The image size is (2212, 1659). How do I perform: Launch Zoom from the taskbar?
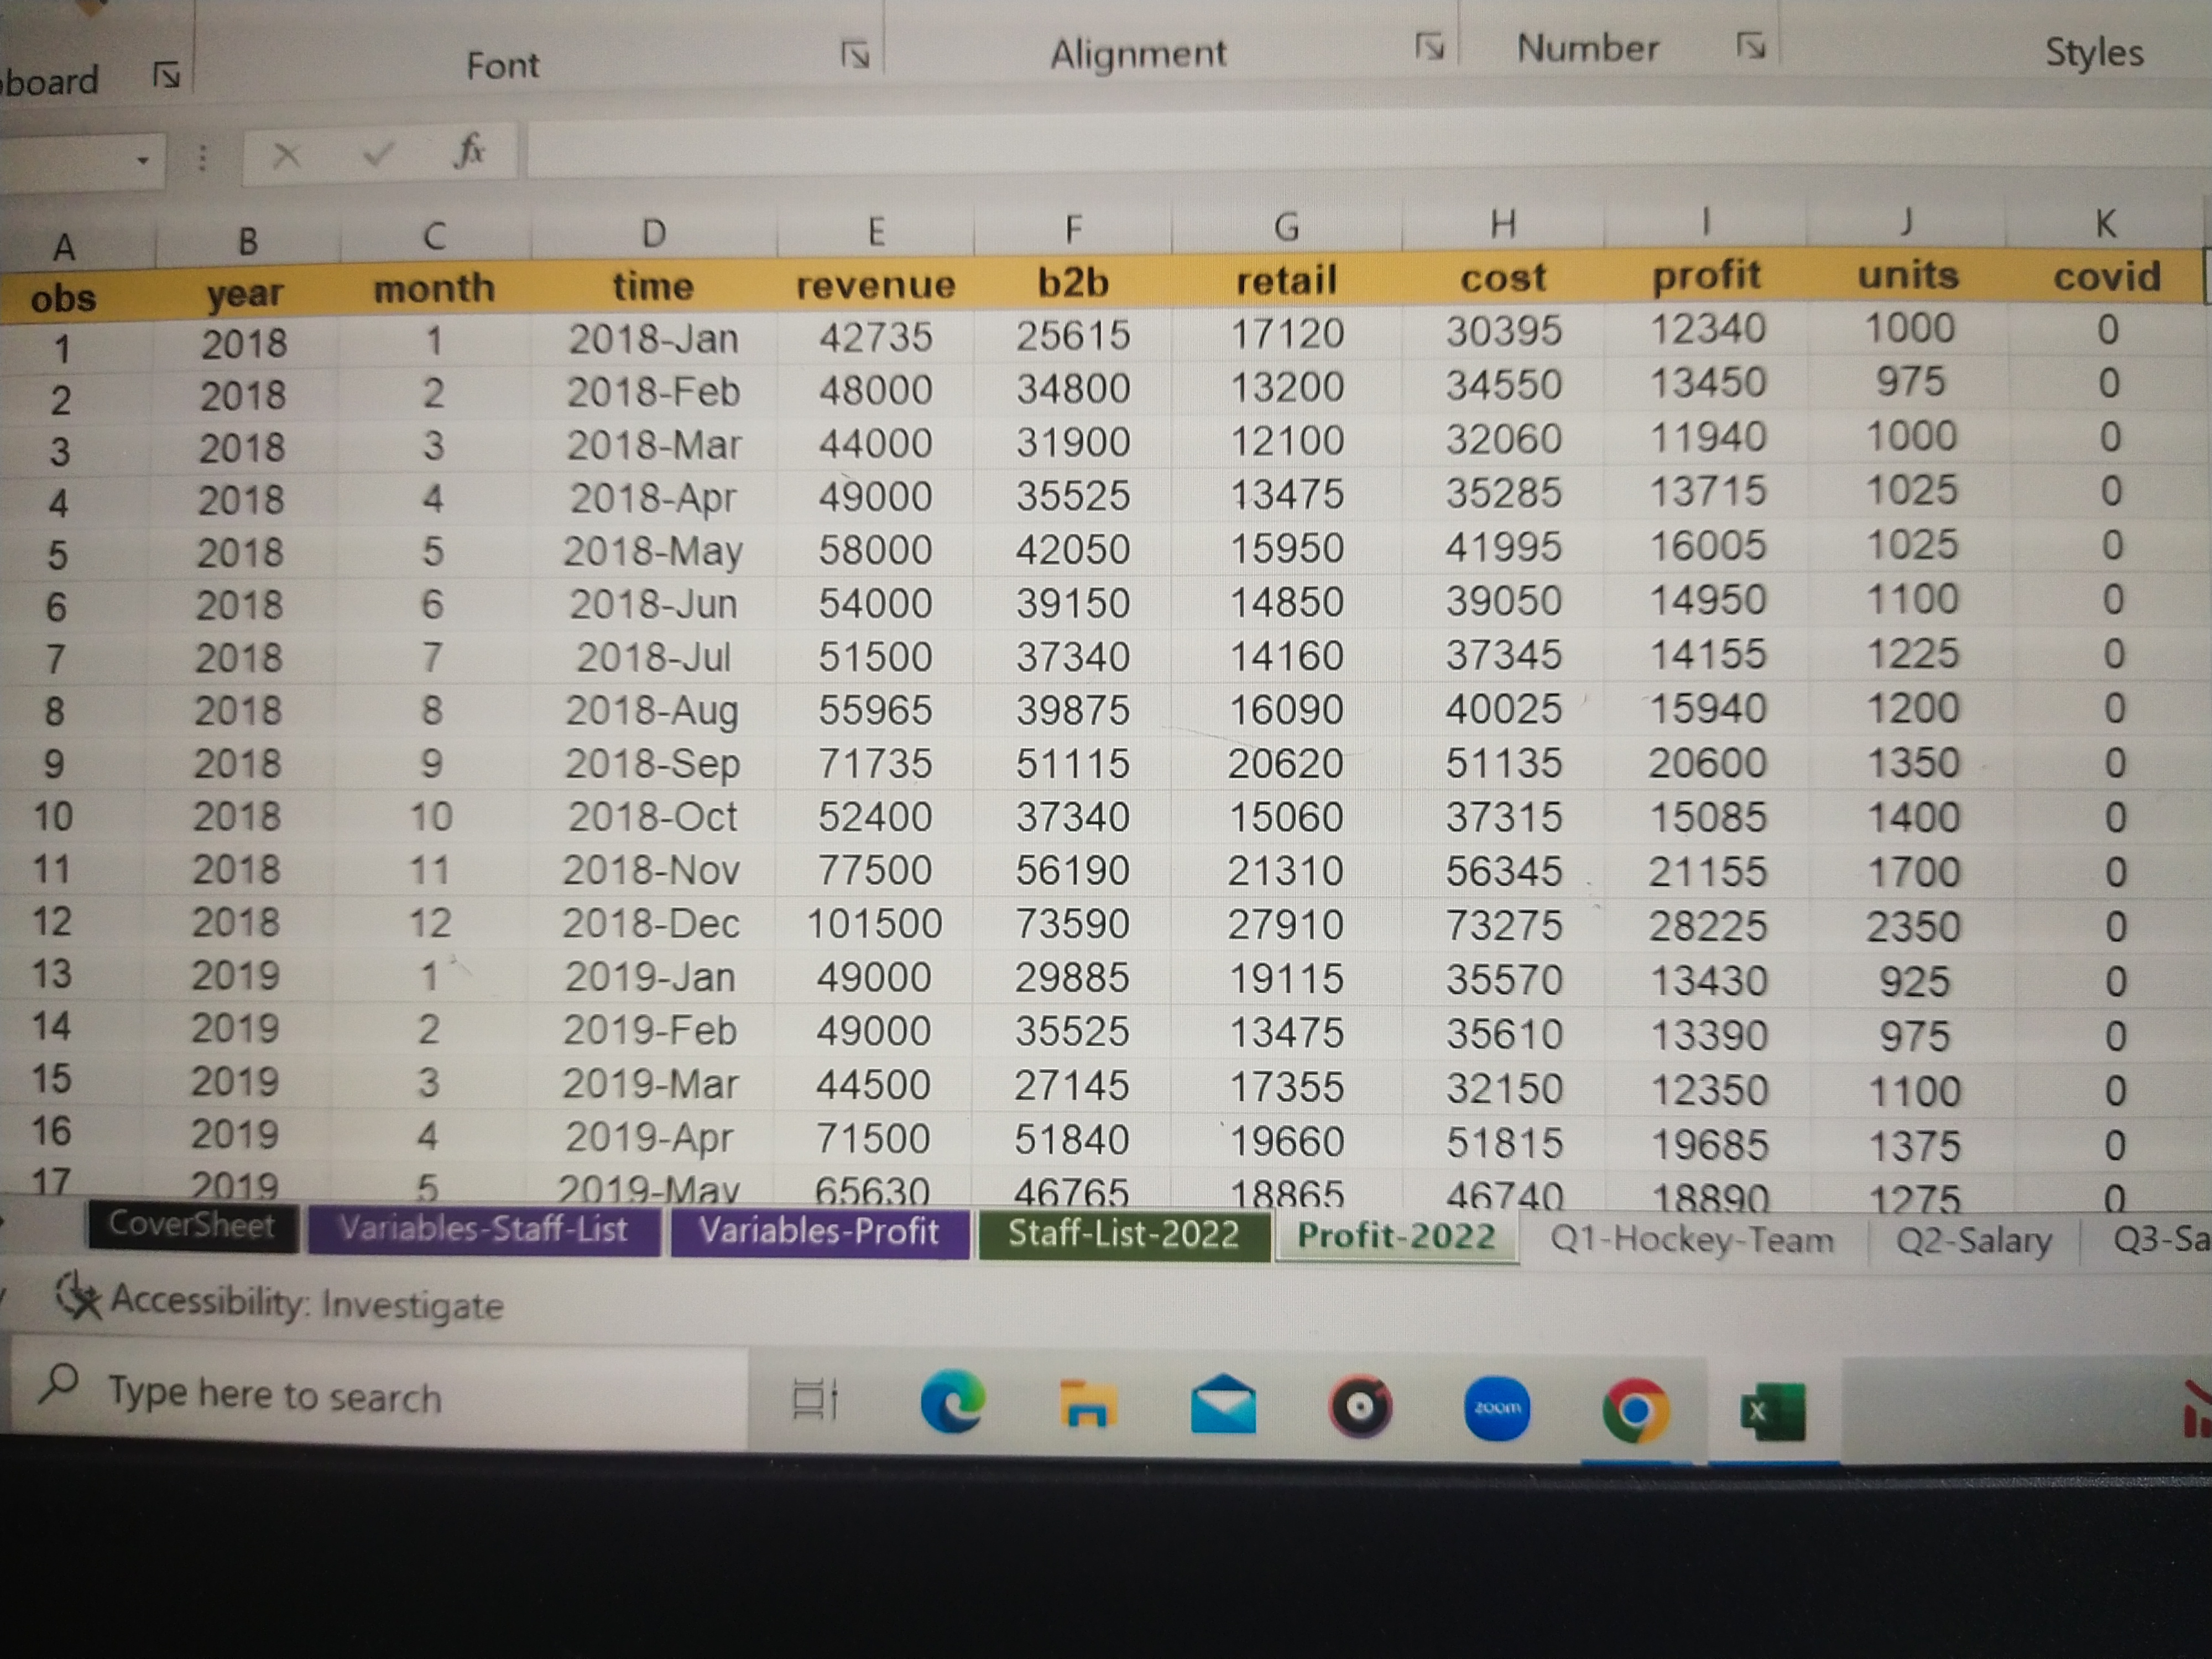pos(1497,1408)
